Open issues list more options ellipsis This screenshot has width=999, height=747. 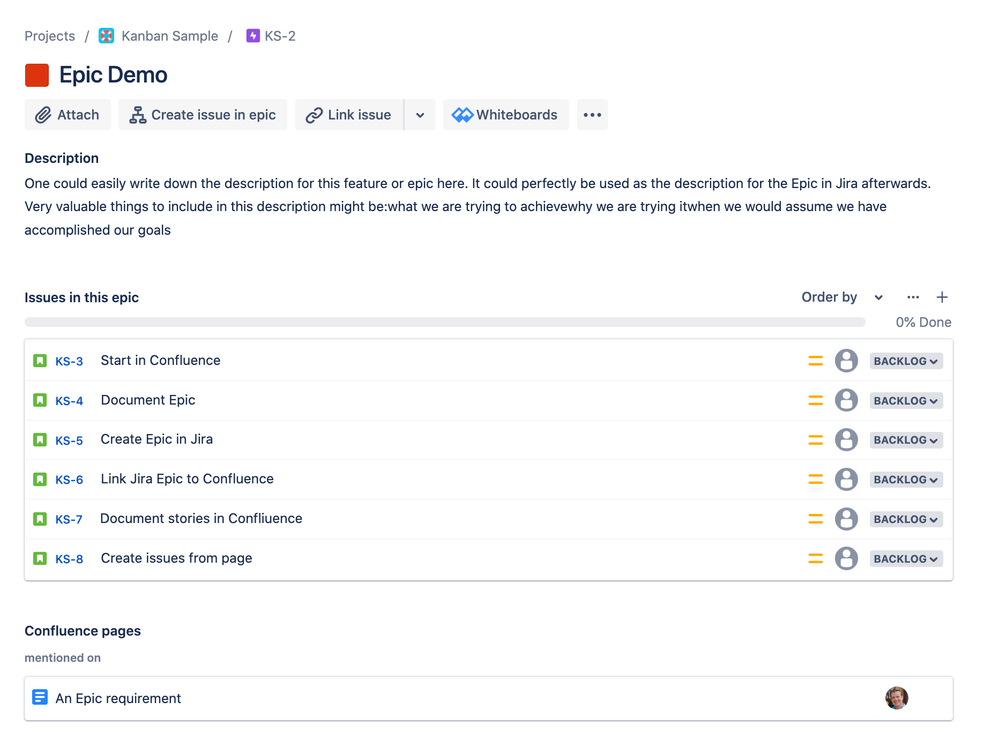(x=913, y=297)
